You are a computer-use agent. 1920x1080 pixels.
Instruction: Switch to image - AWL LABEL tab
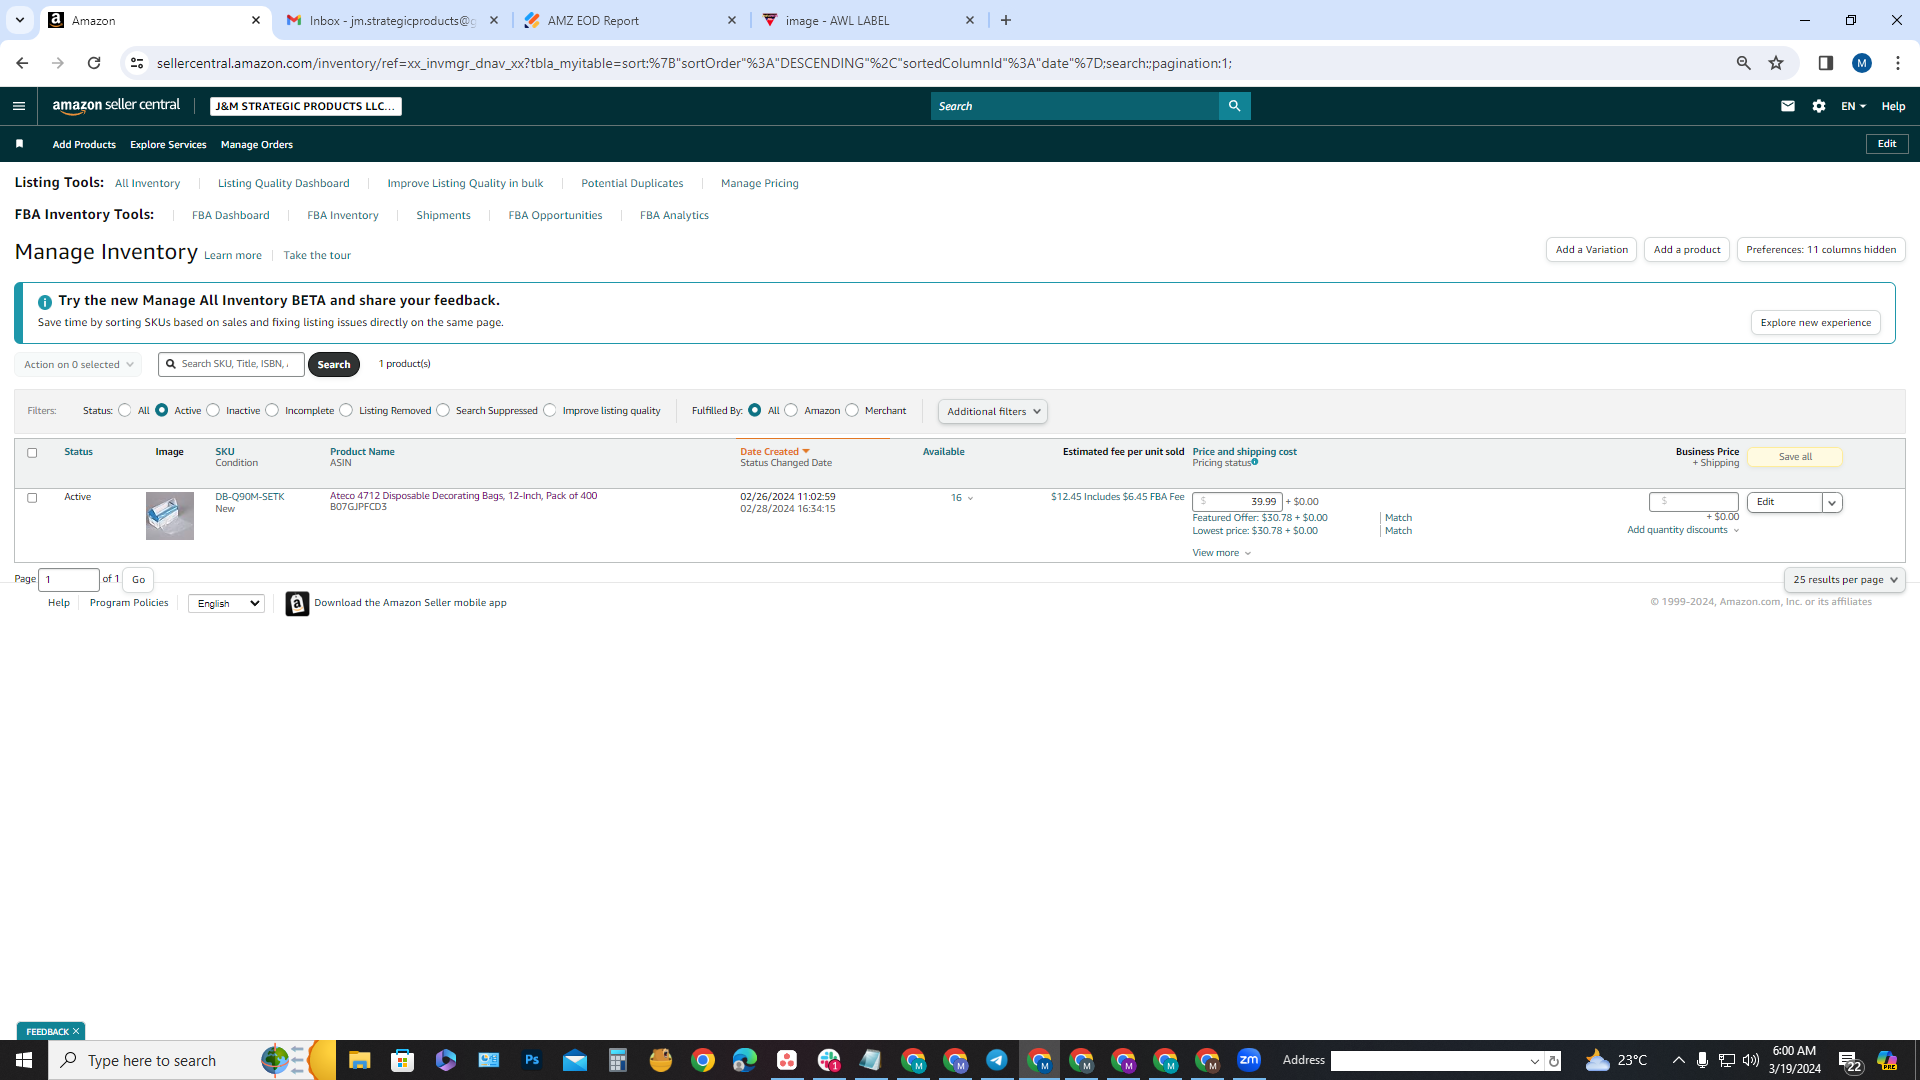click(868, 20)
